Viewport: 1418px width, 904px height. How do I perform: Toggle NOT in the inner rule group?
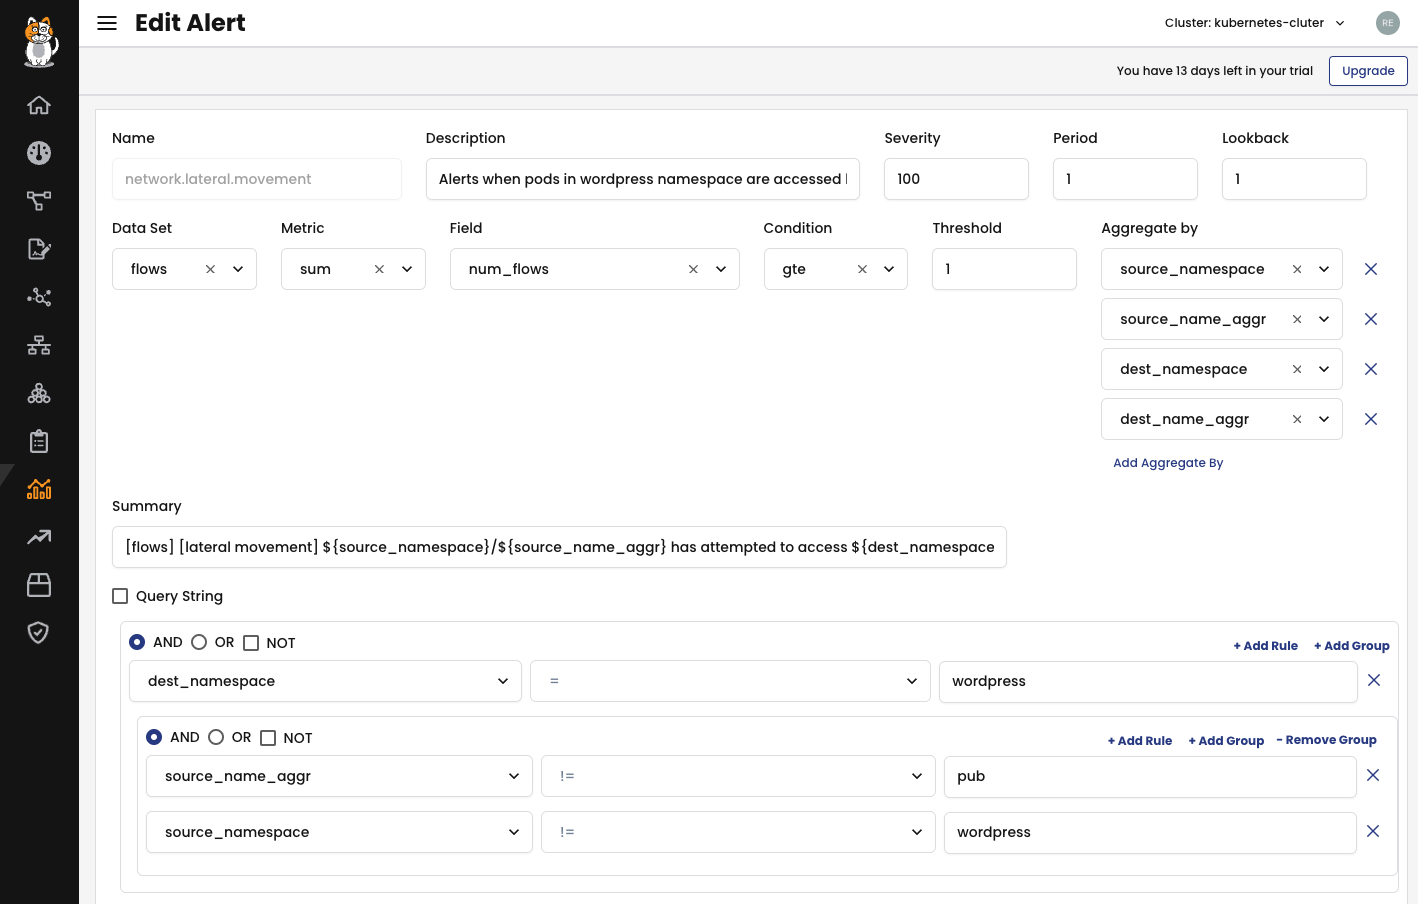click(268, 738)
